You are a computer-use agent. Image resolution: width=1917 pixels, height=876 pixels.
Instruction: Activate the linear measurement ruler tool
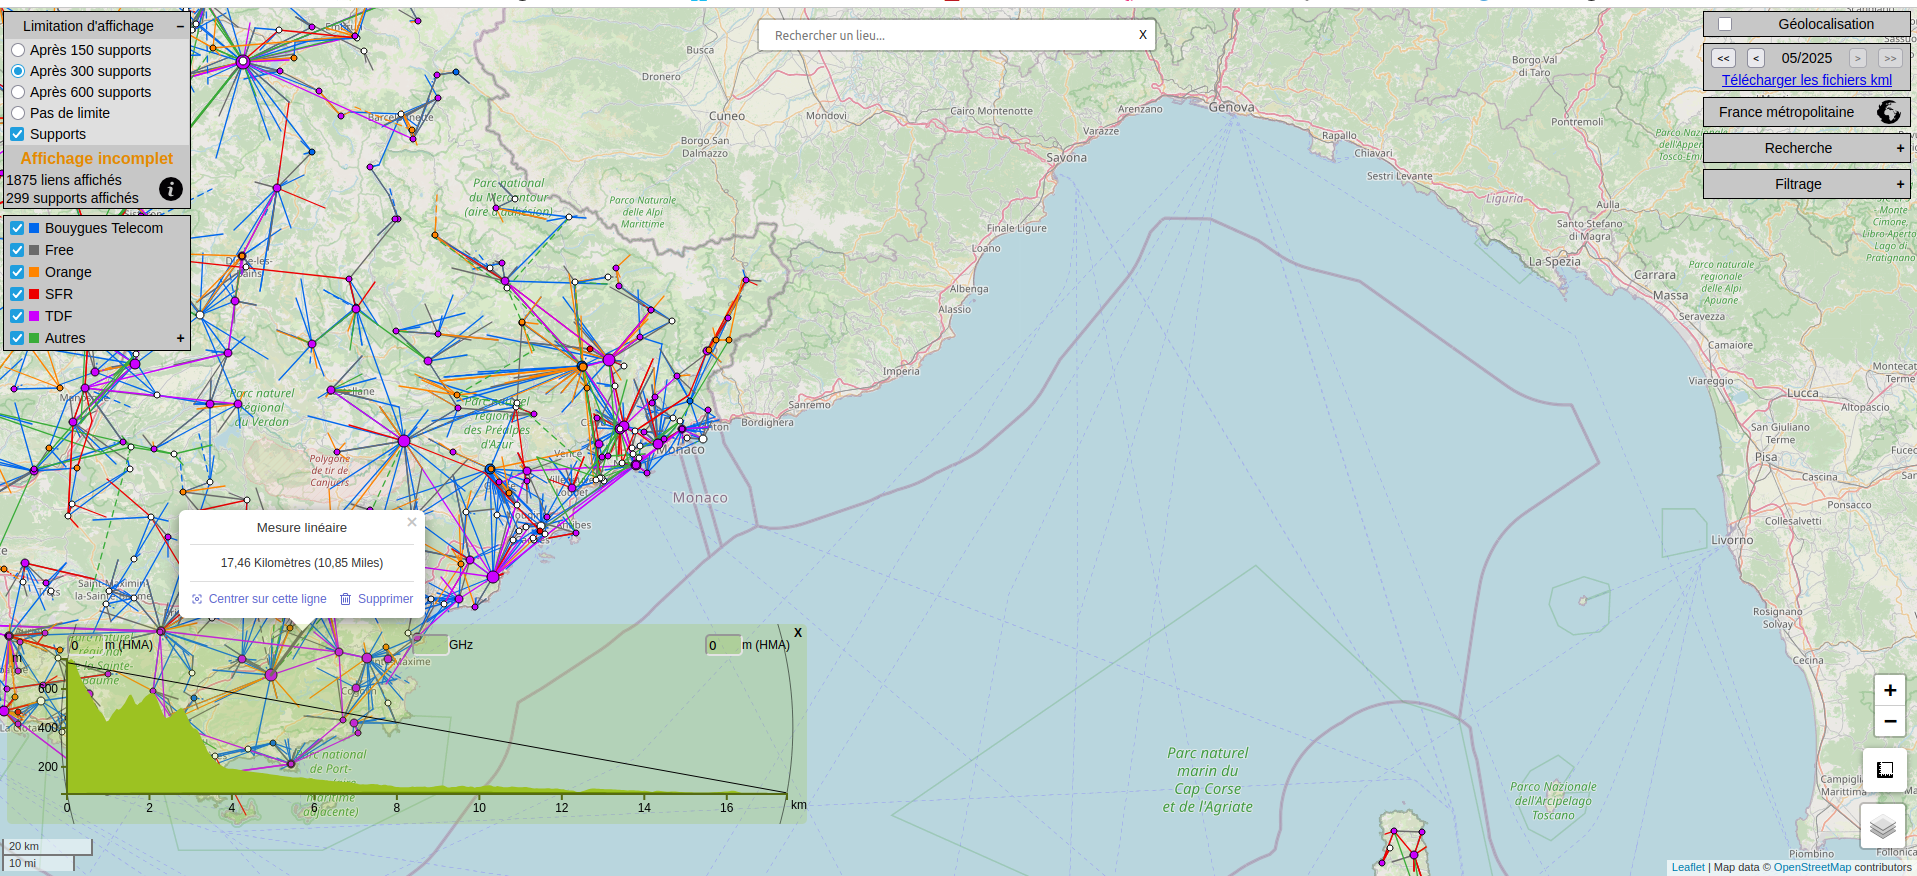(x=1885, y=770)
